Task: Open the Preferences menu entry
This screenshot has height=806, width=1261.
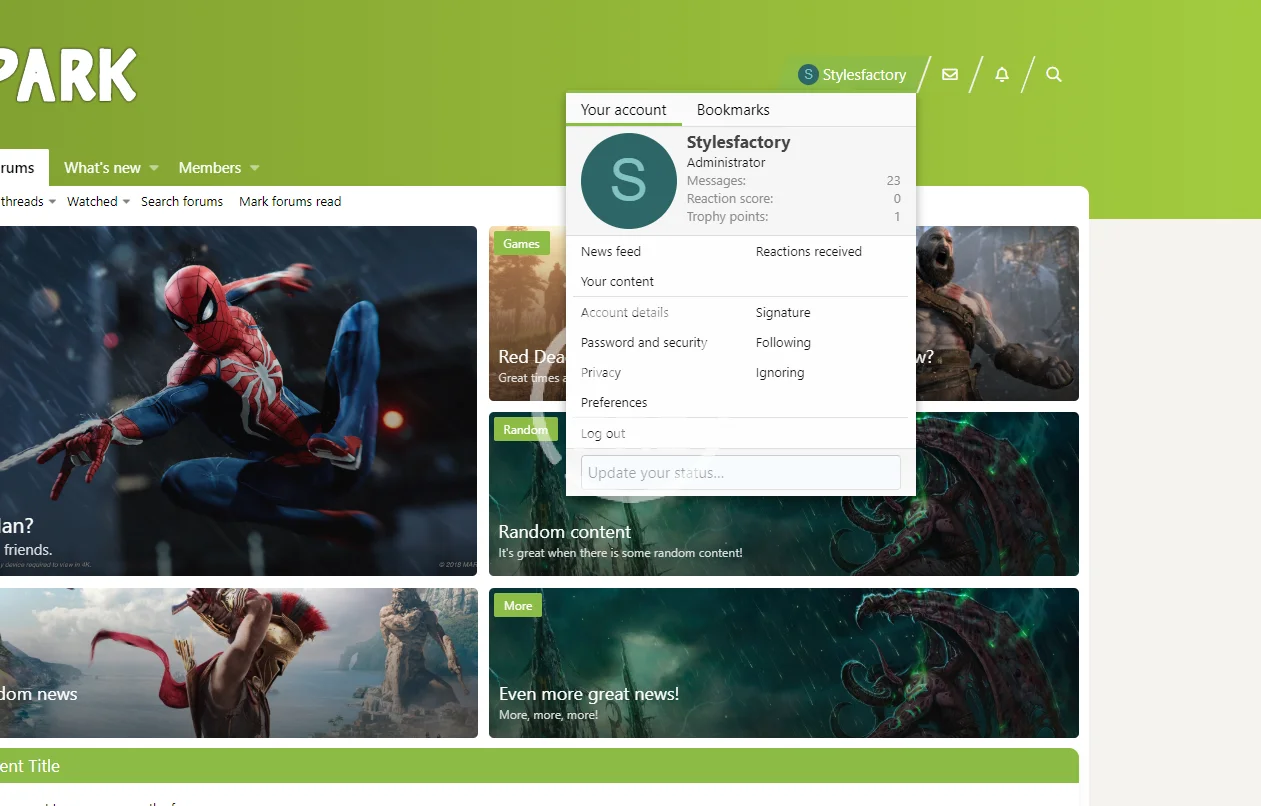Action: [x=614, y=403]
